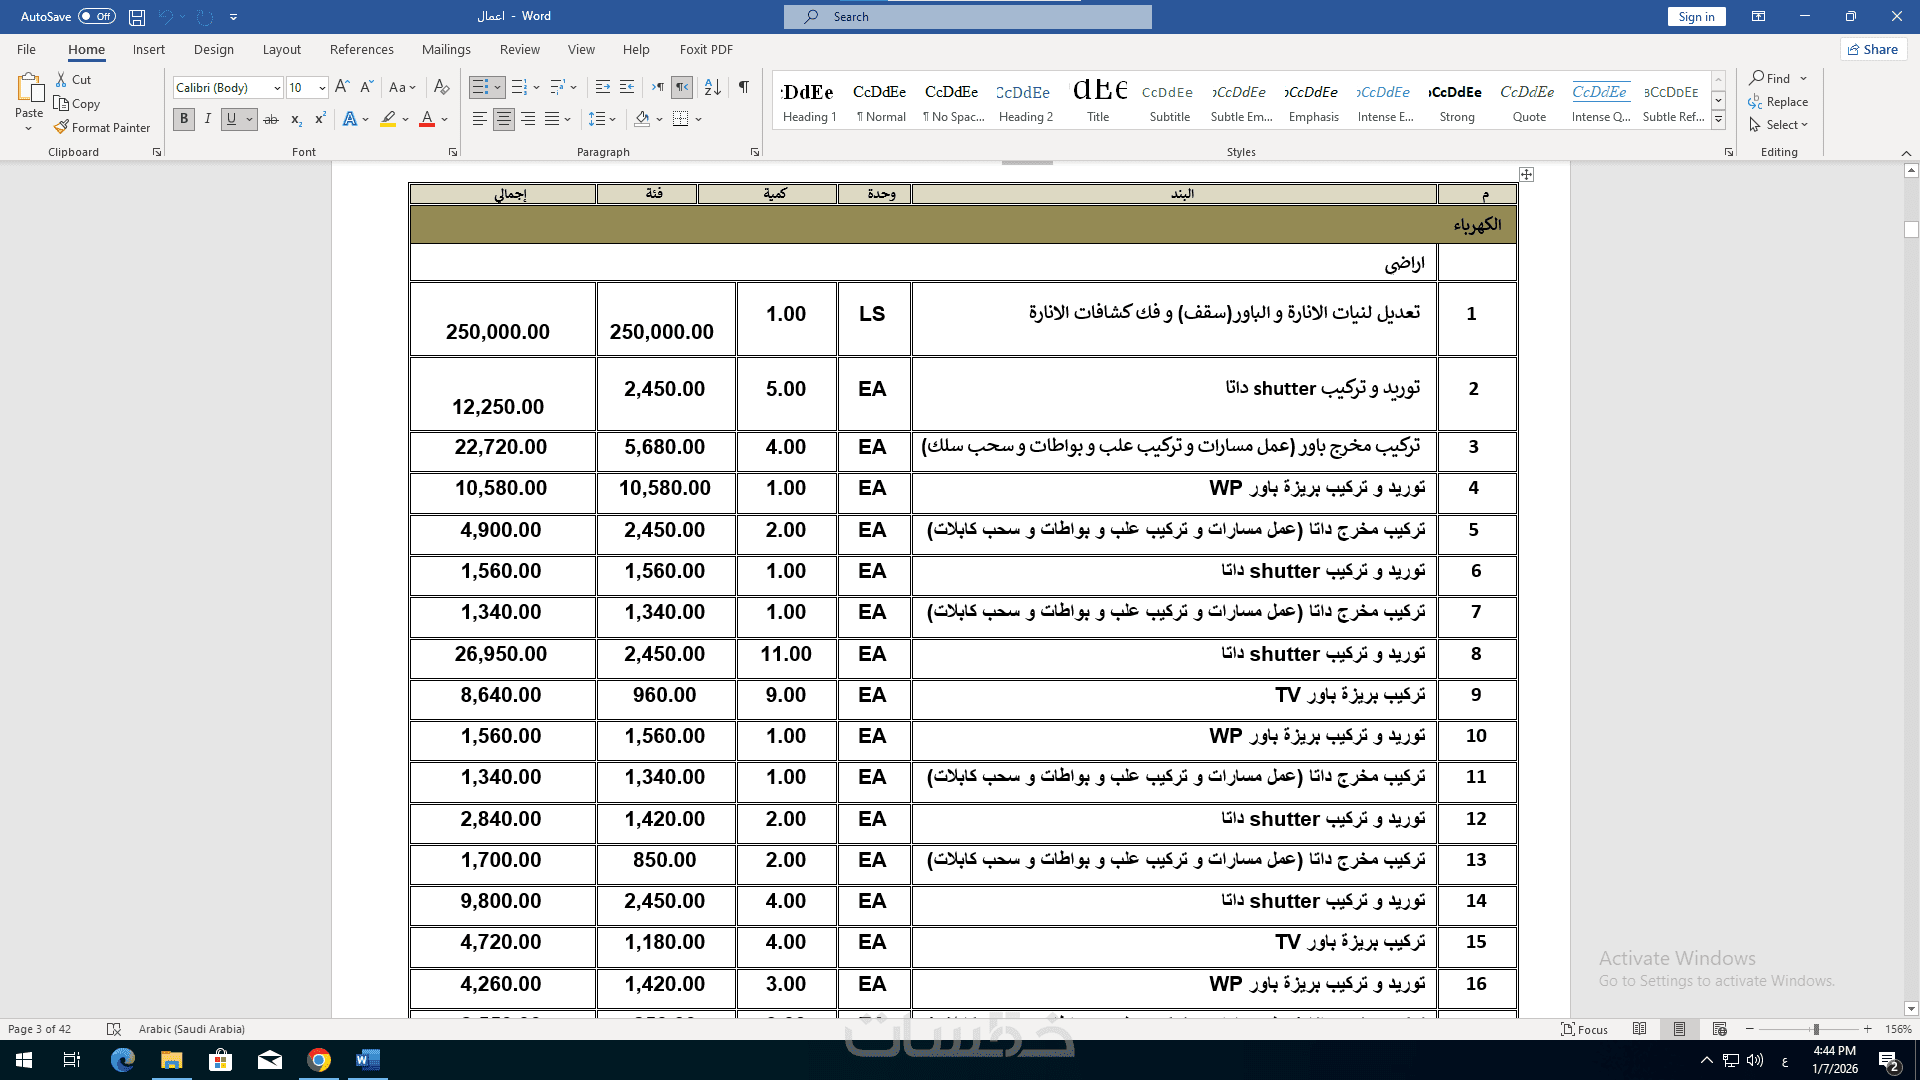The height and width of the screenshot is (1080, 1920).
Task: Click the table move handle
Action: tap(1526, 175)
